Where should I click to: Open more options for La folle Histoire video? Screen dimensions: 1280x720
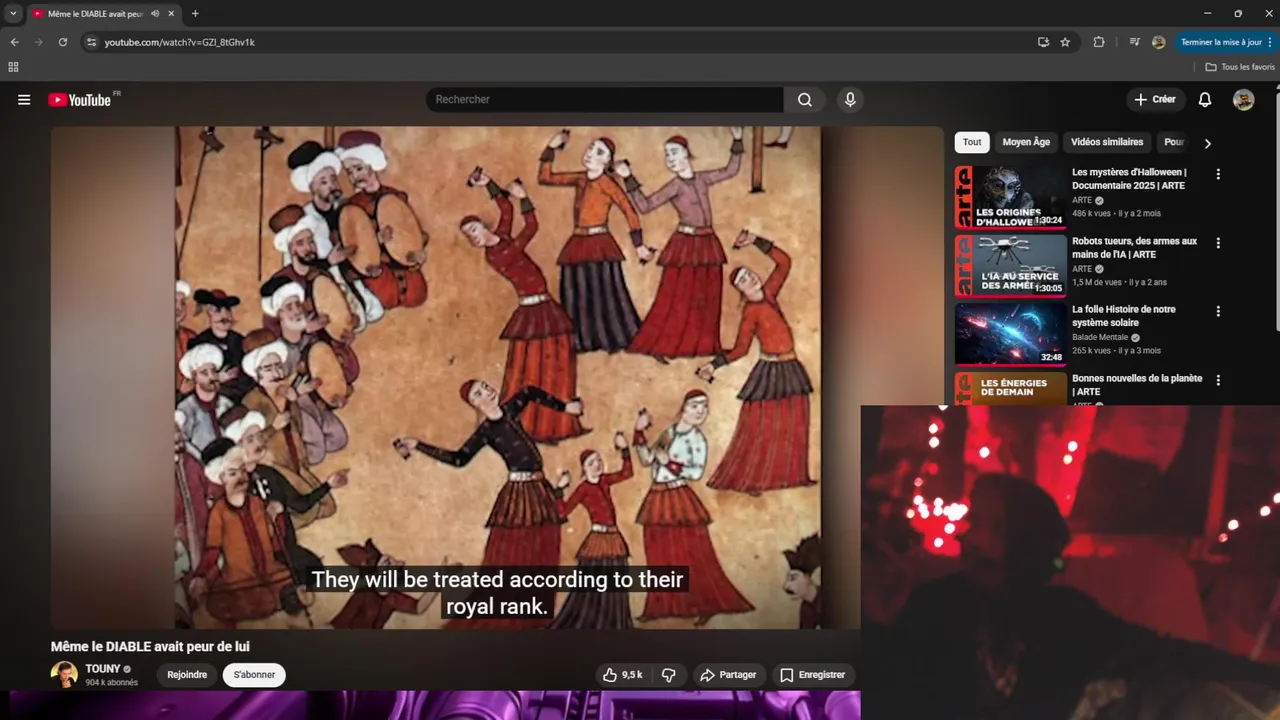1218,311
